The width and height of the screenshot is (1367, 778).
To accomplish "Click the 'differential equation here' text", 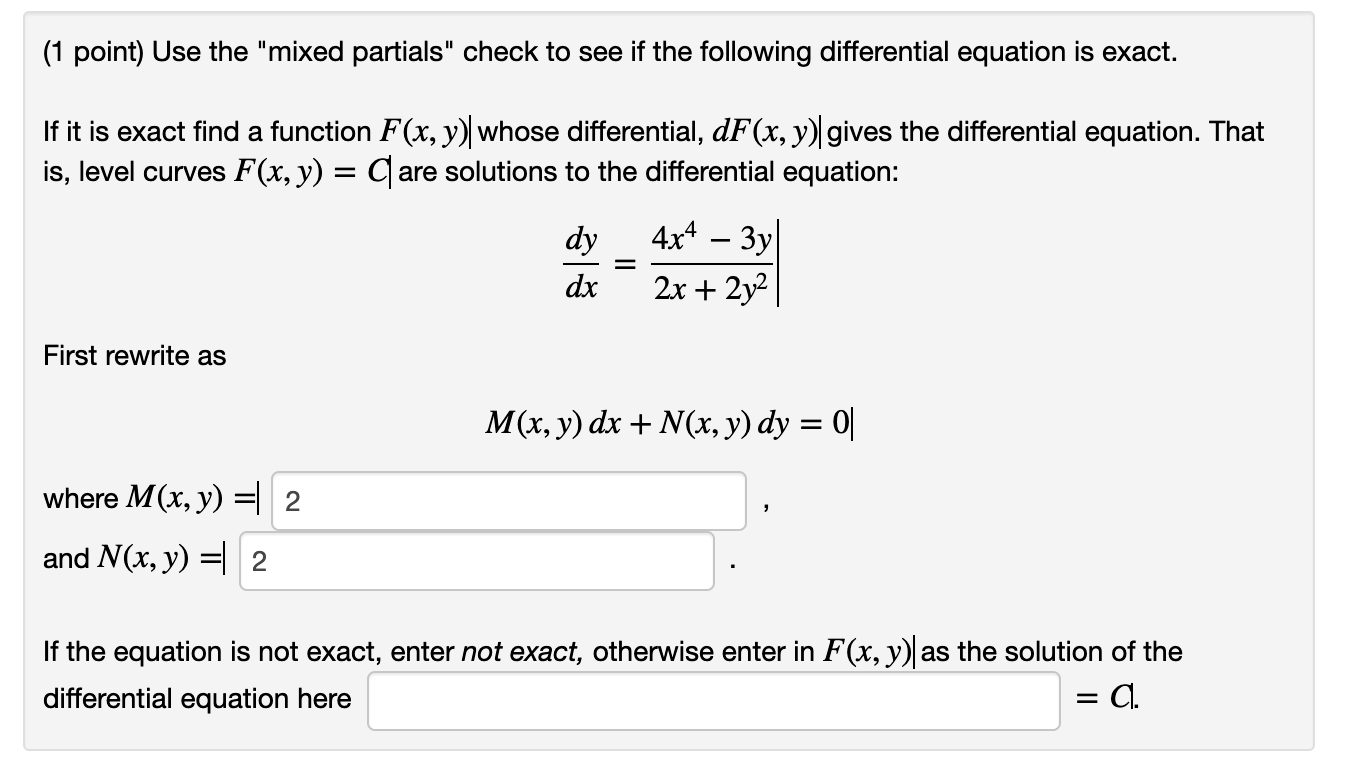I will 188,700.
